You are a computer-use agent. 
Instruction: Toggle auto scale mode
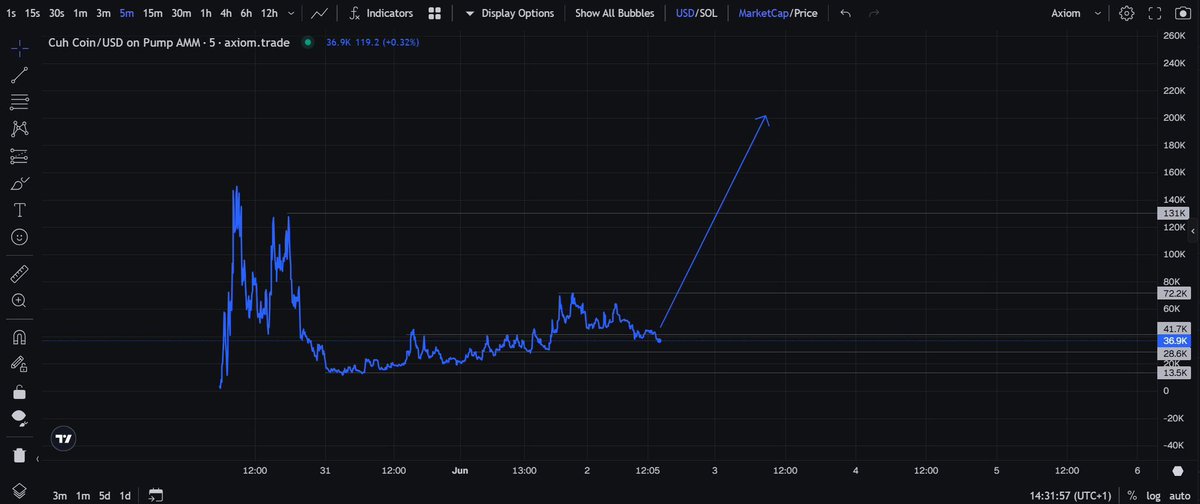[1178, 495]
